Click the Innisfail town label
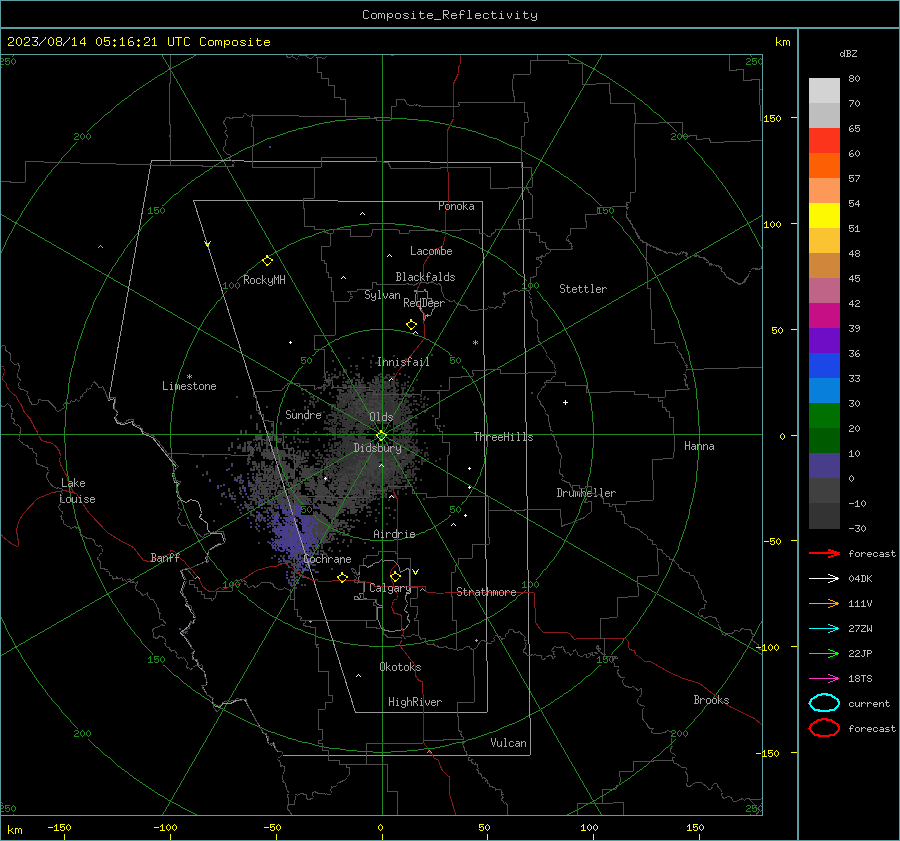 (x=403, y=362)
